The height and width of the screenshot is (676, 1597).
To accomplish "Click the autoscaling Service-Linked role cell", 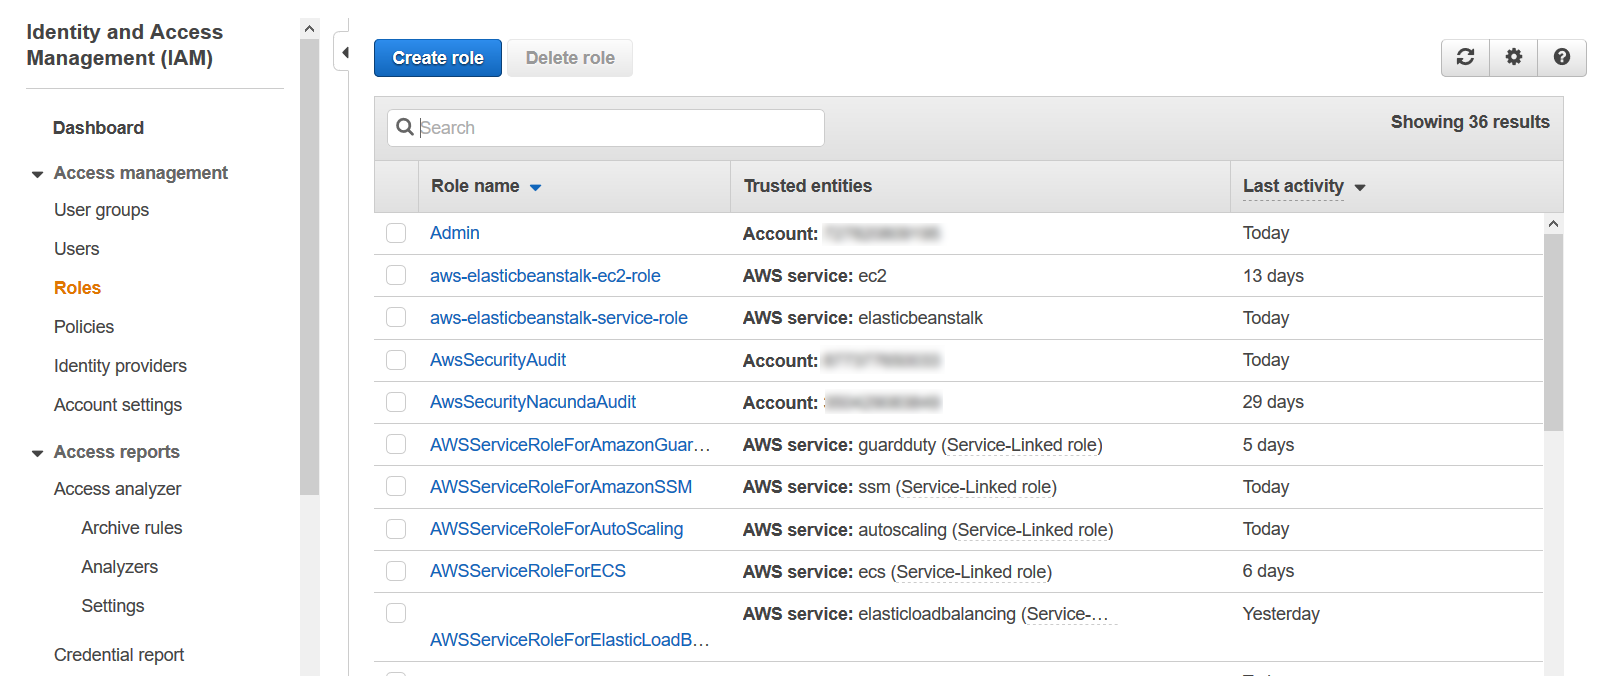I will [928, 530].
